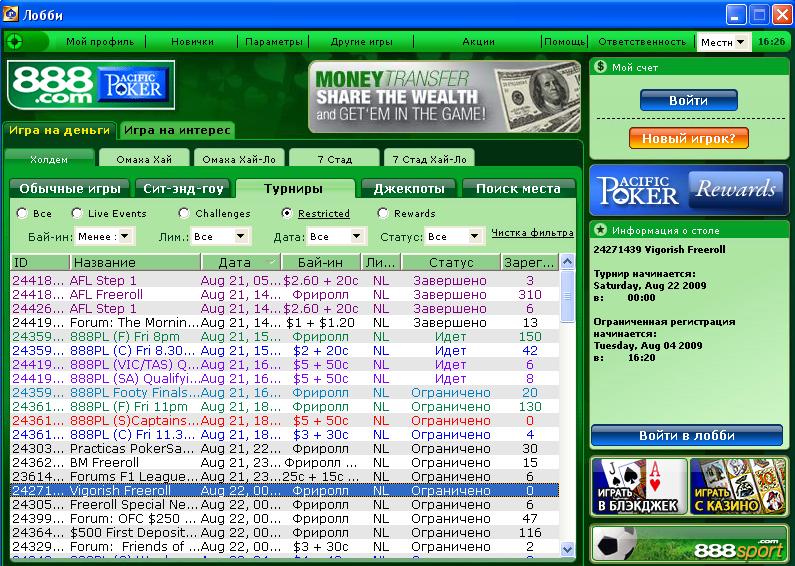Screen dimensions: 795x566
Task: Click tournament list scrollbar down arrow
Action: (567, 549)
